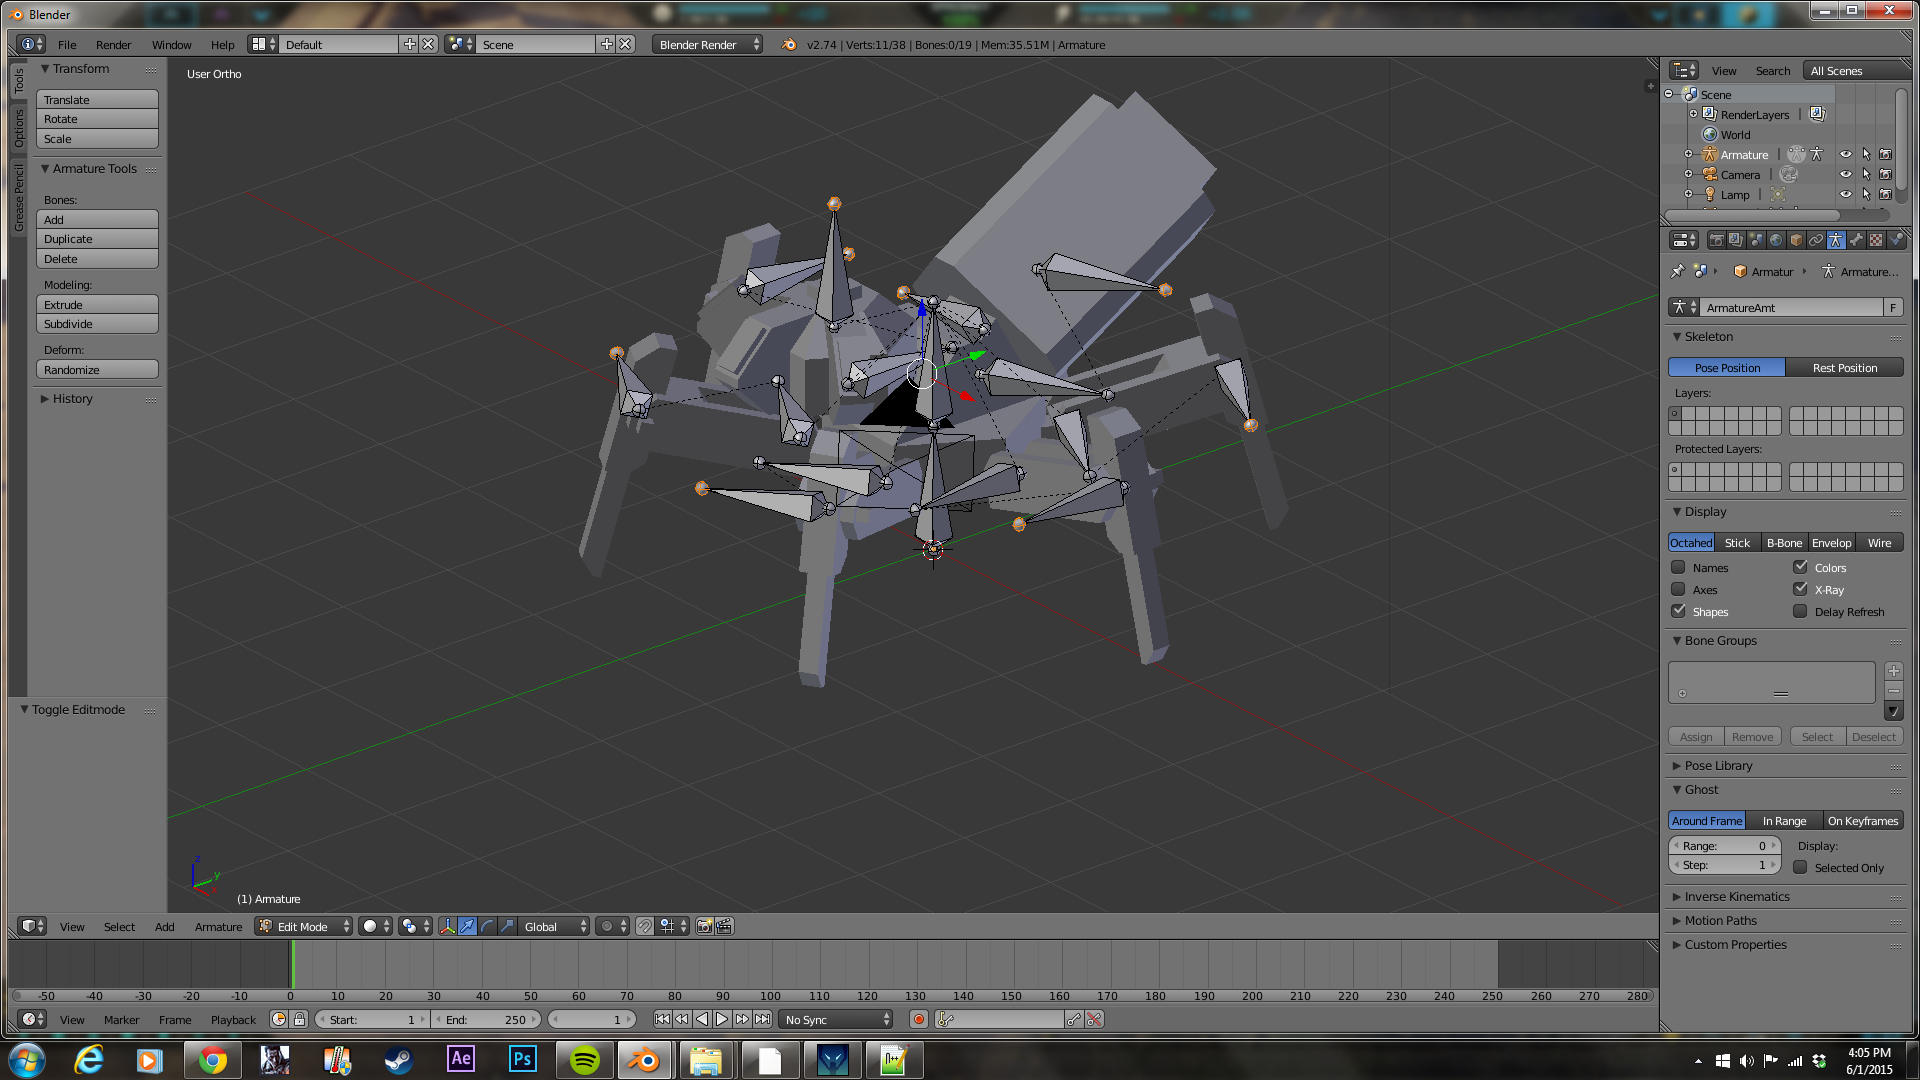Select the translate manipulator arrow icon
The width and height of the screenshot is (1920, 1080).
pos(467,926)
